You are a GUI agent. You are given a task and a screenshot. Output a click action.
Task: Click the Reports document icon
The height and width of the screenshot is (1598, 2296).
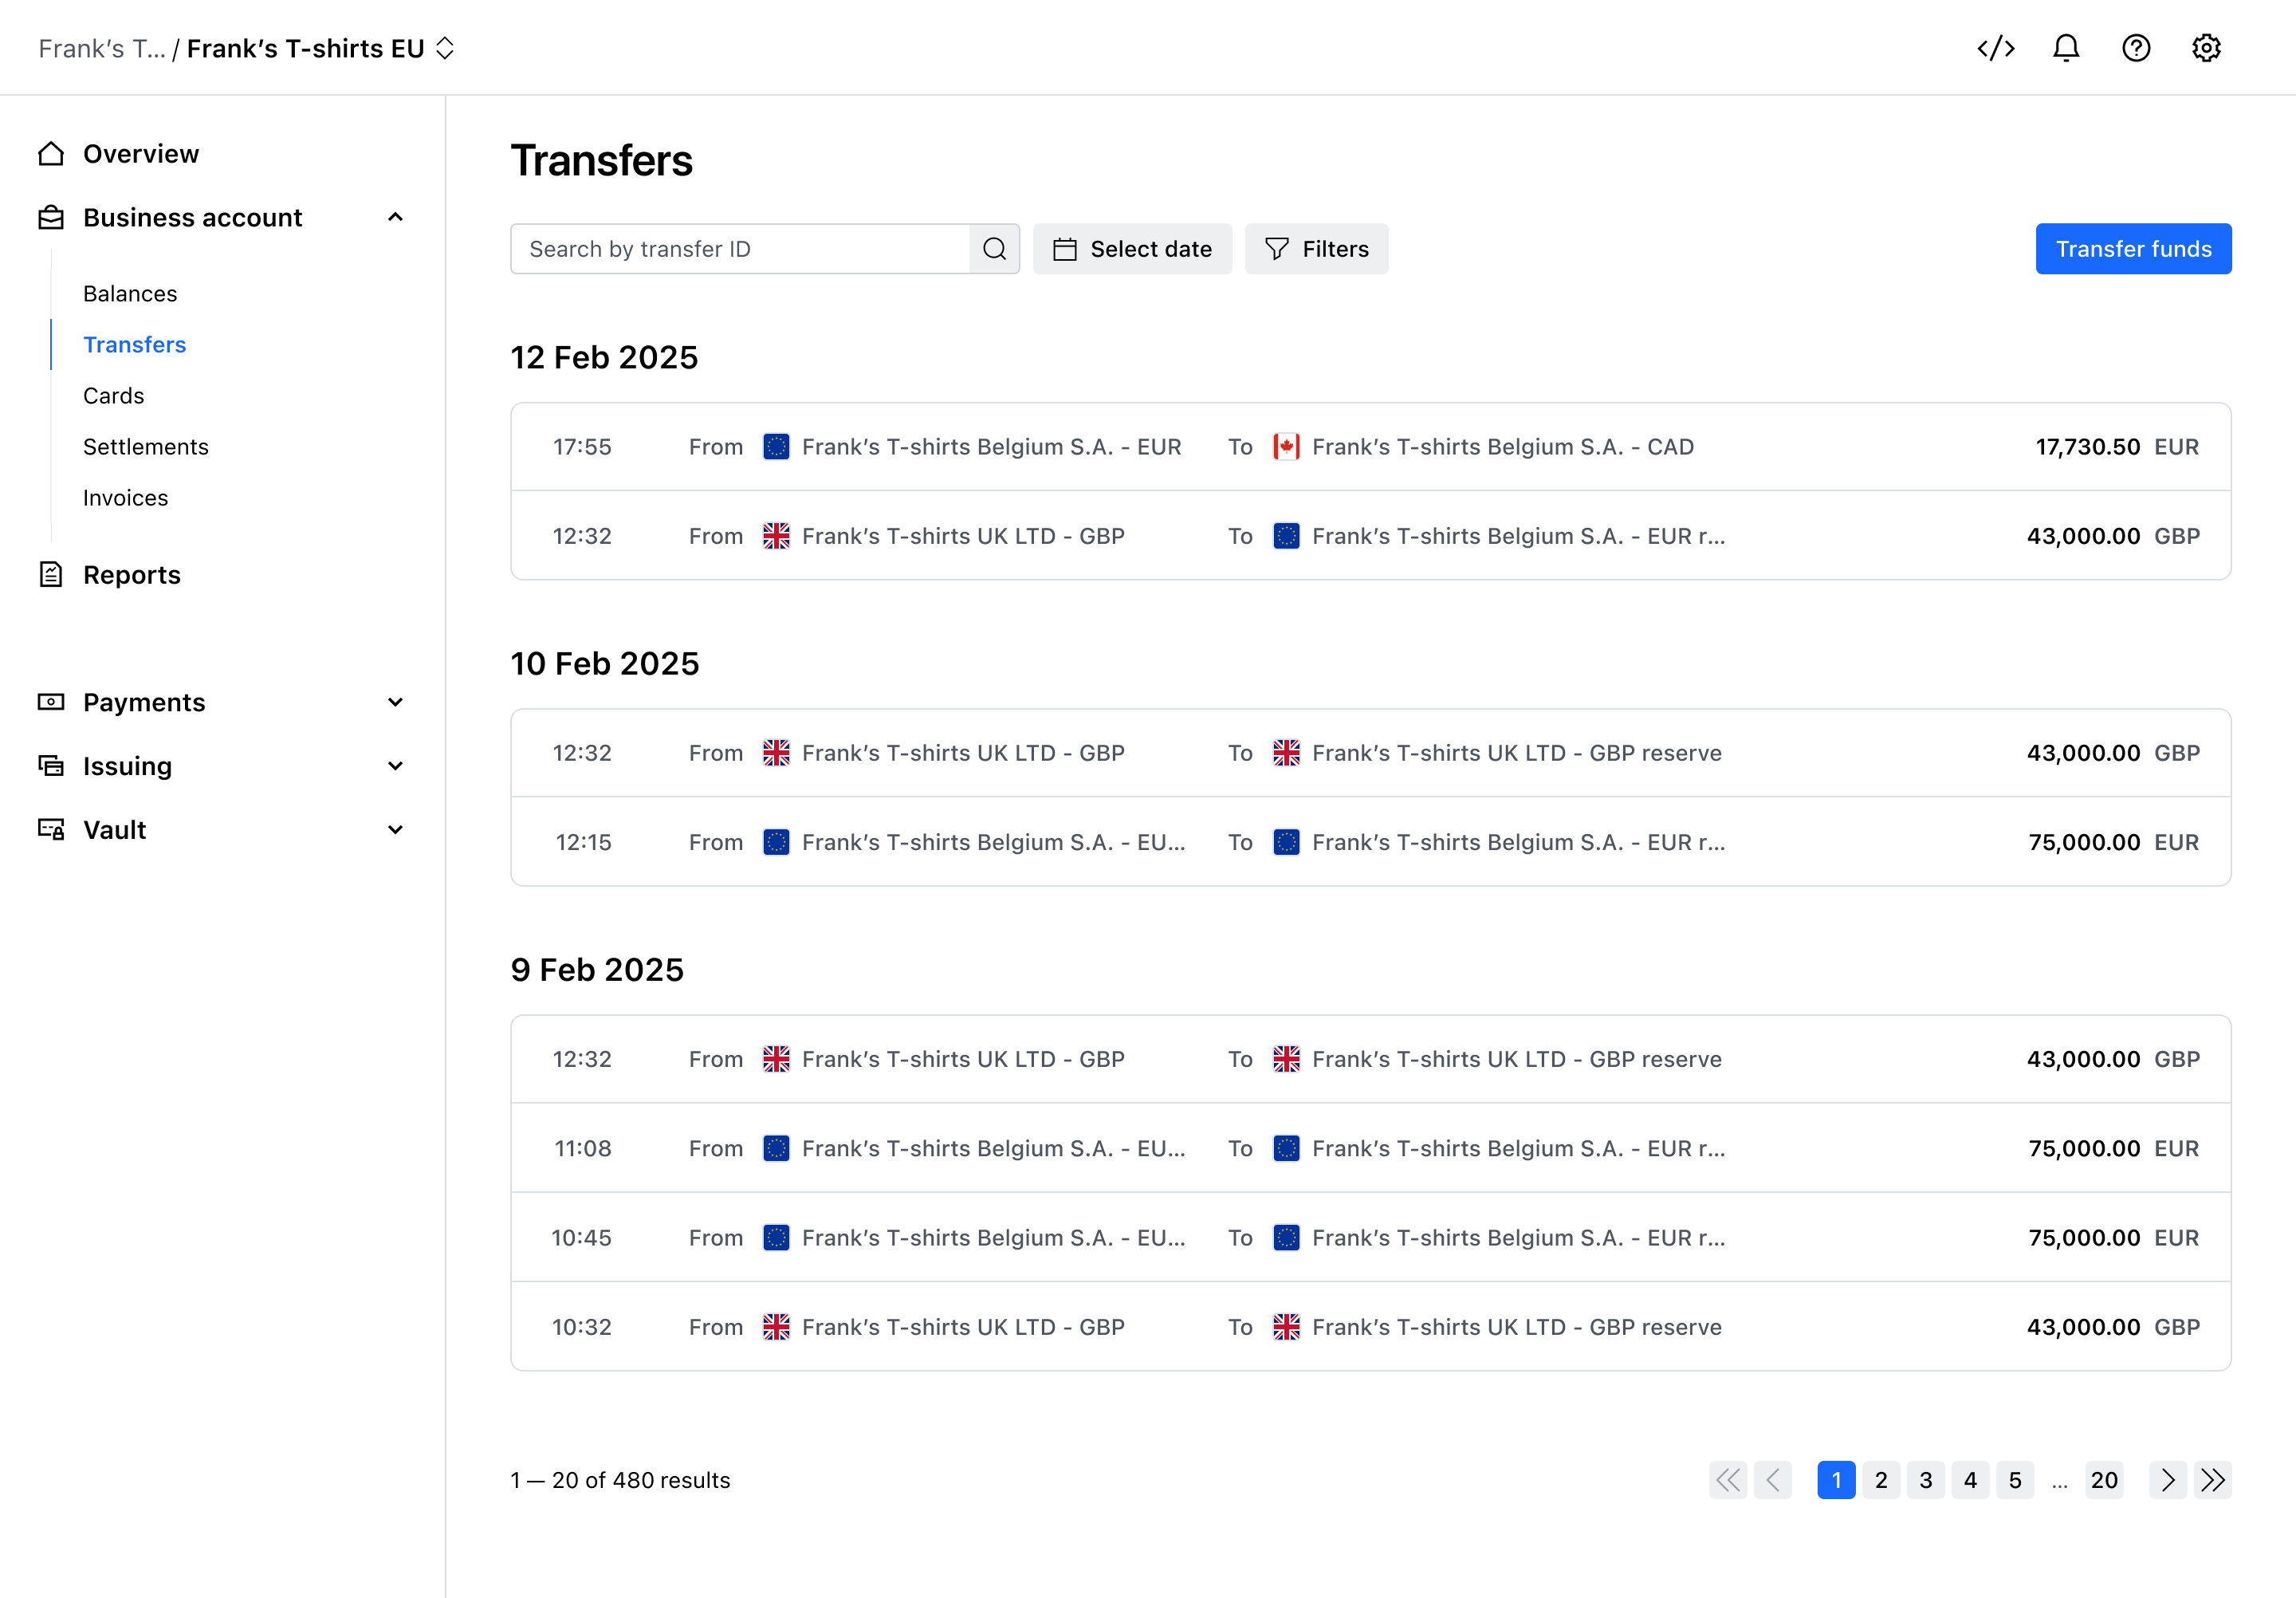click(x=51, y=575)
